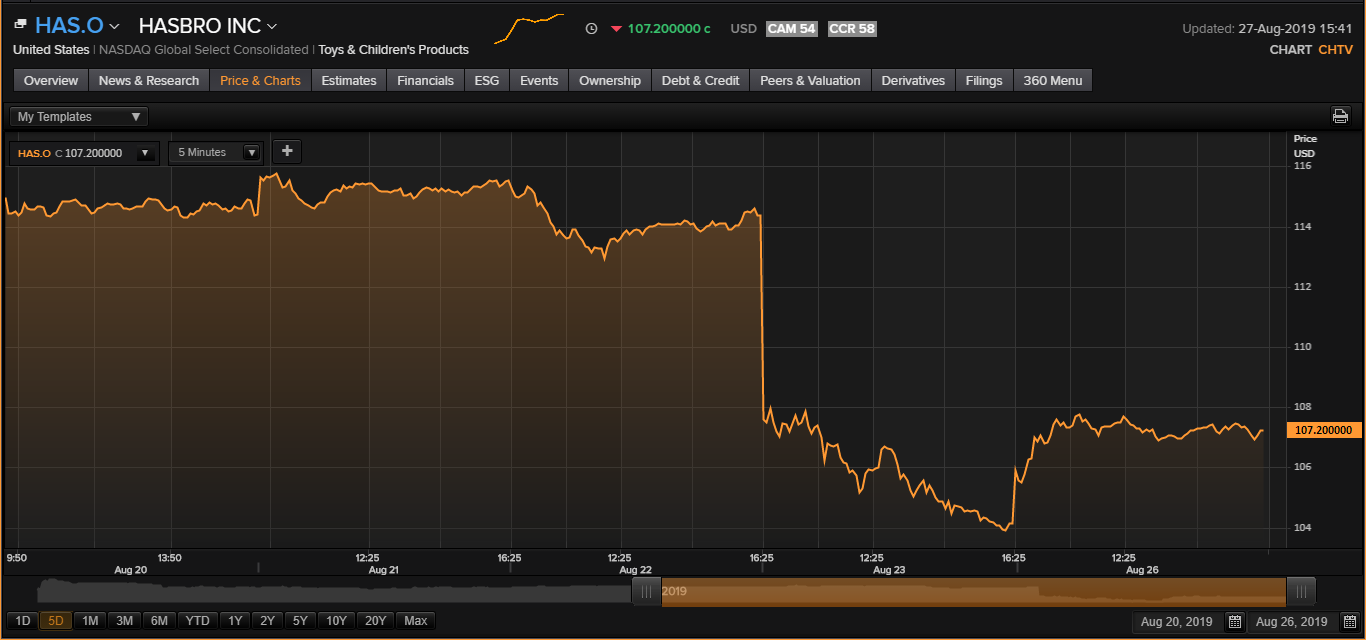1366x640 pixels.
Task: Click the green 107.200000 c price value
Action: pos(669,29)
